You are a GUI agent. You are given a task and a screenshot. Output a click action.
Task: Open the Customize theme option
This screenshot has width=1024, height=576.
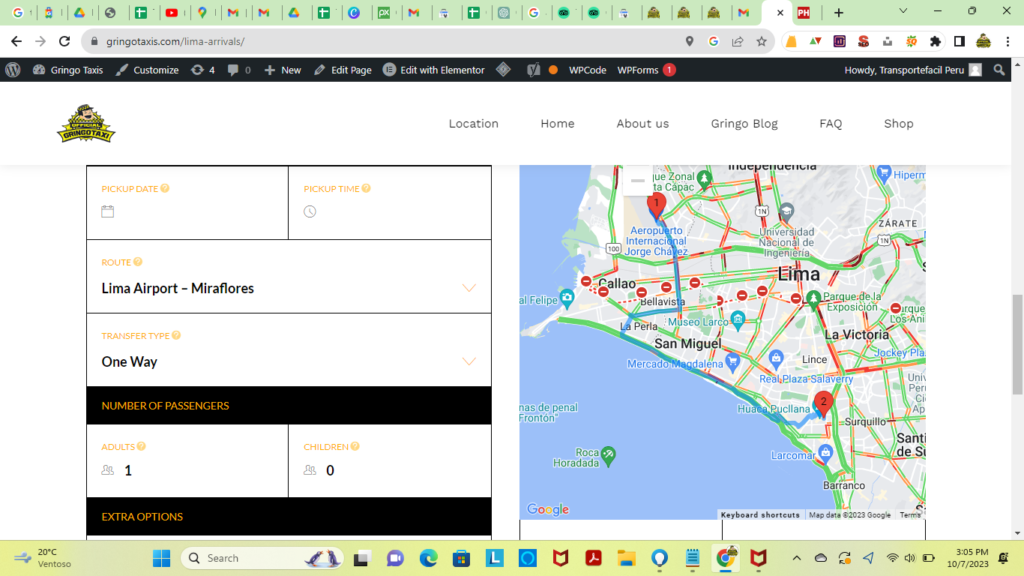[147, 70]
